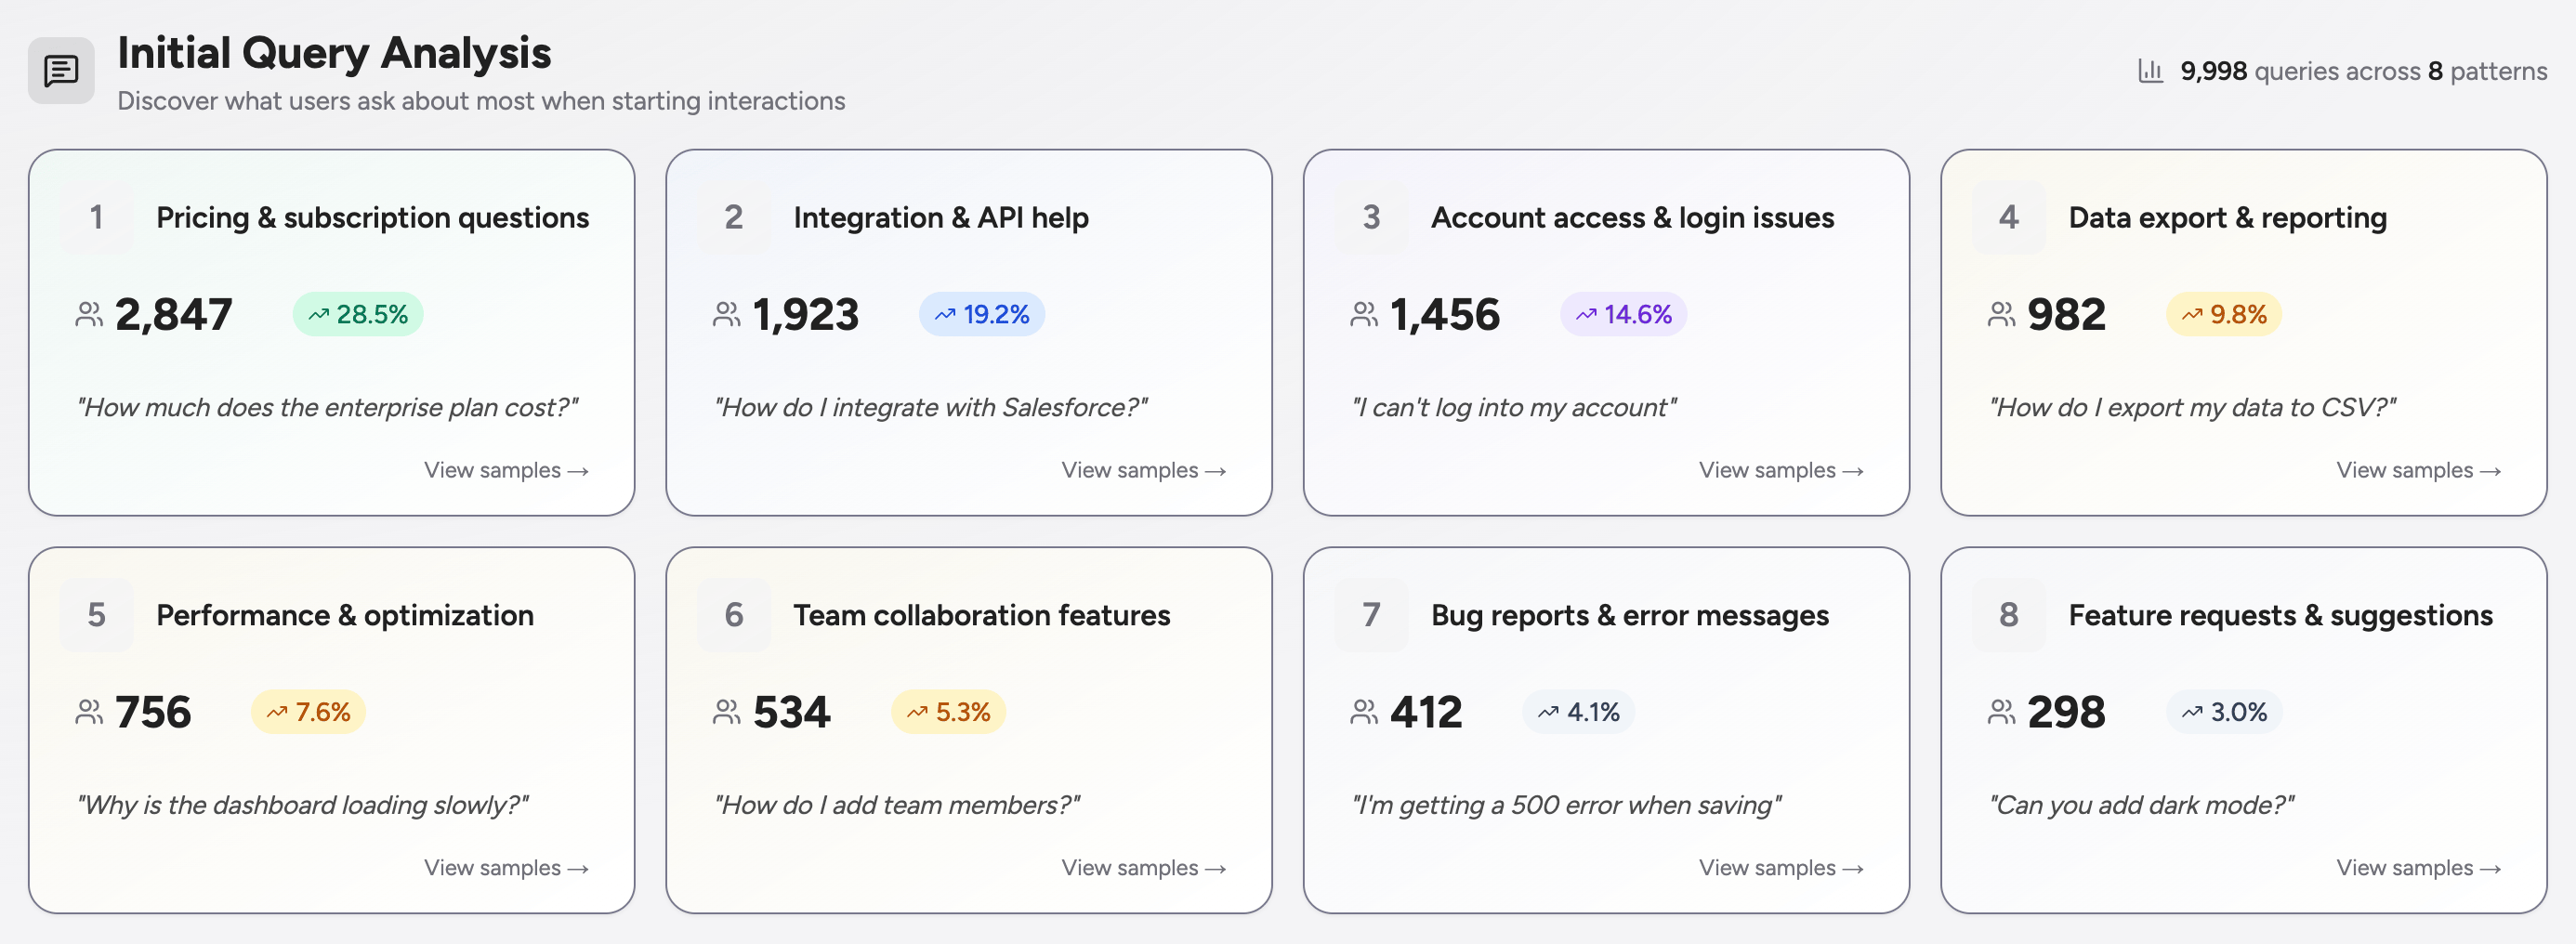This screenshot has height=944, width=2576.
Task: Select rank badge 6 on Team collaboration card
Action: tap(734, 615)
